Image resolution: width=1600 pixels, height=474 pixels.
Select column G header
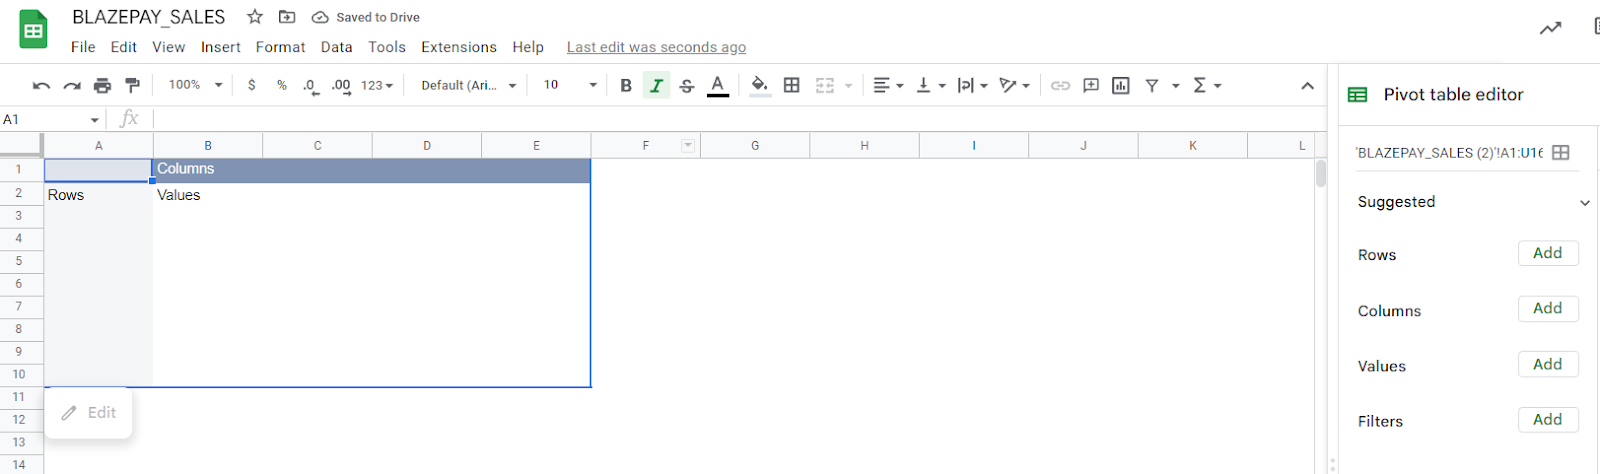(x=755, y=146)
